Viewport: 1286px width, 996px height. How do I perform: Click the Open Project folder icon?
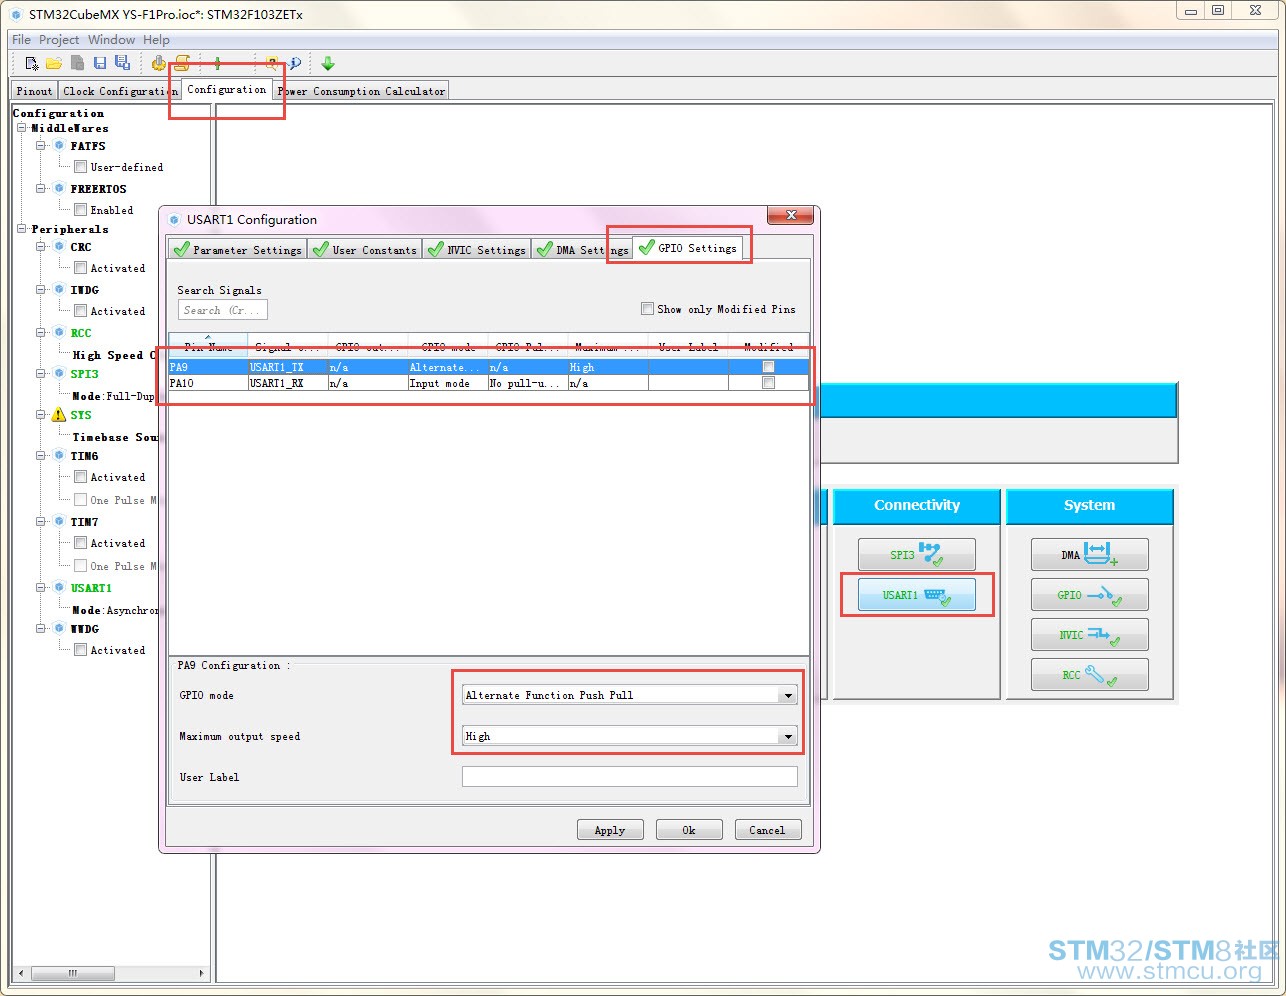click(54, 63)
